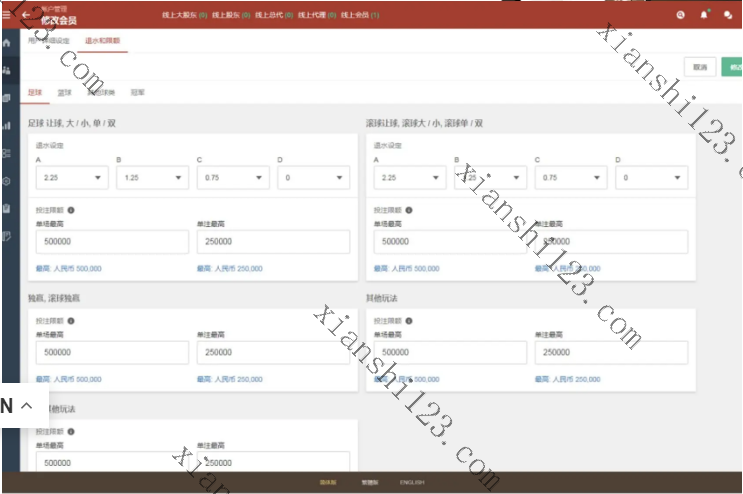743x494 pixels.
Task: Open the list view icon in sidebar
Action: (7, 153)
